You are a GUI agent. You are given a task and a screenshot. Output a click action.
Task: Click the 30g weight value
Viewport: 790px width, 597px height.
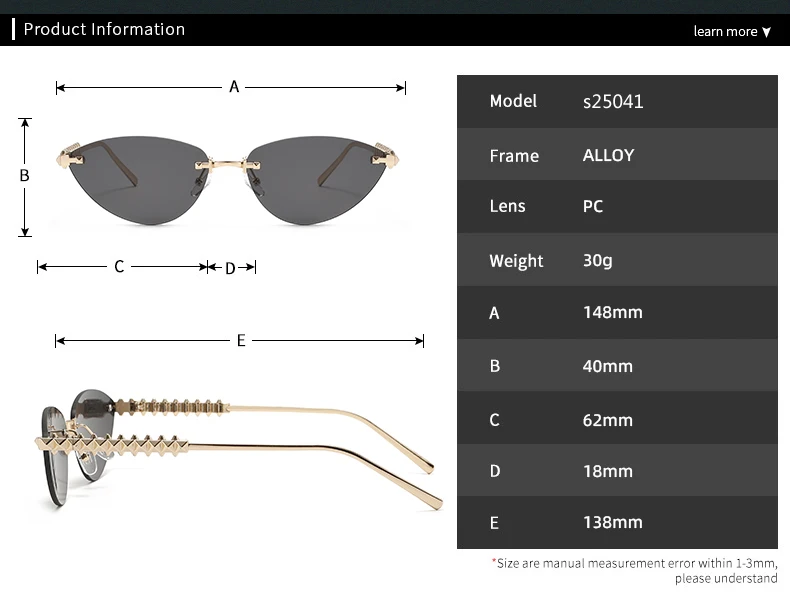[x=598, y=260]
